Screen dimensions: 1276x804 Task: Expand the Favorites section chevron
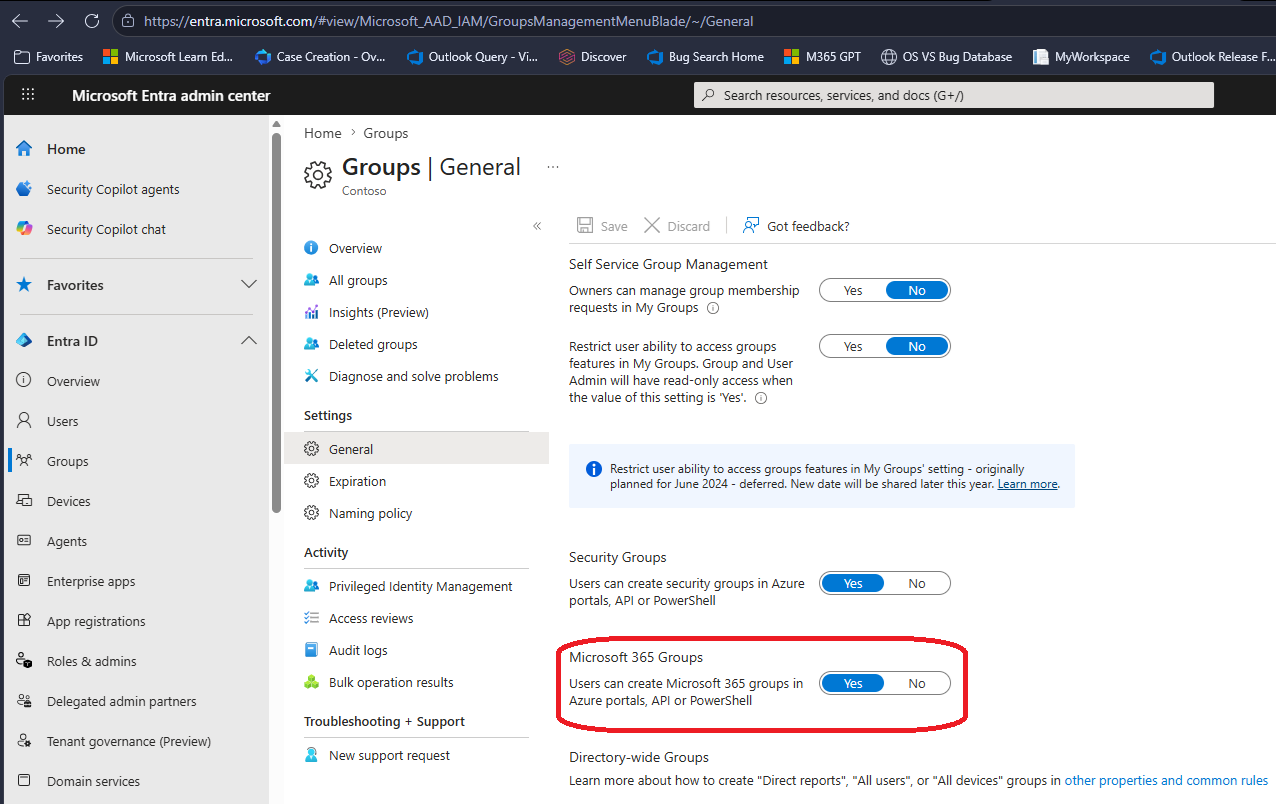(x=249, y=285)
